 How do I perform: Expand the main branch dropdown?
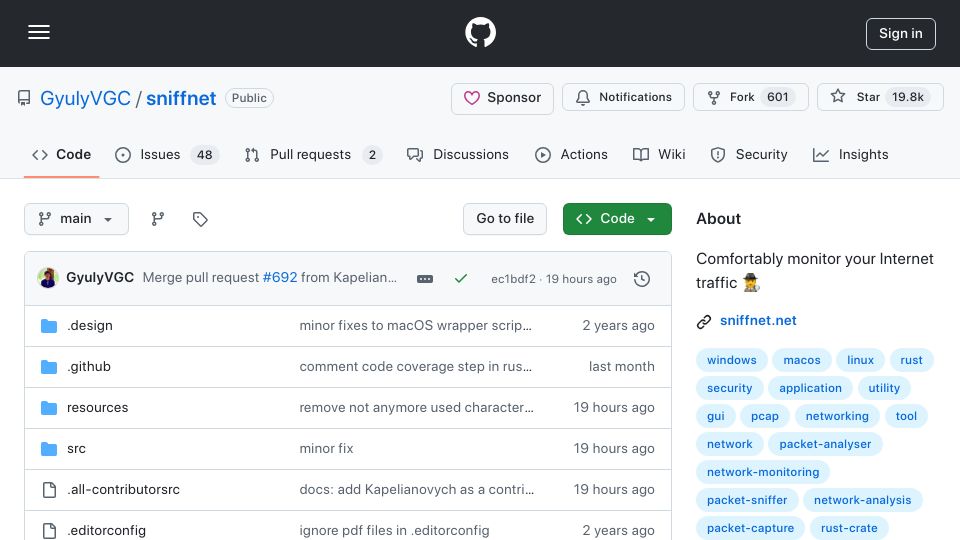pyautogui.click(x=77, y=219)
